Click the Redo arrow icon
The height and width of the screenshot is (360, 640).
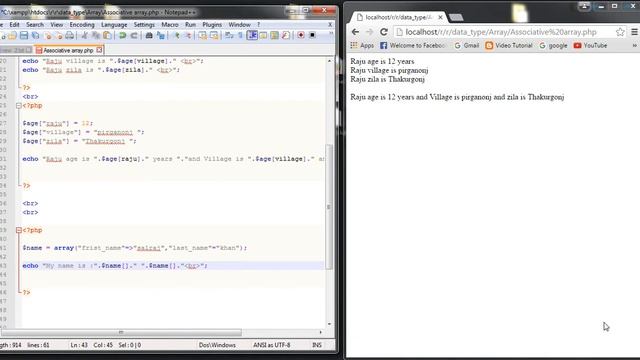coord(133,36)
